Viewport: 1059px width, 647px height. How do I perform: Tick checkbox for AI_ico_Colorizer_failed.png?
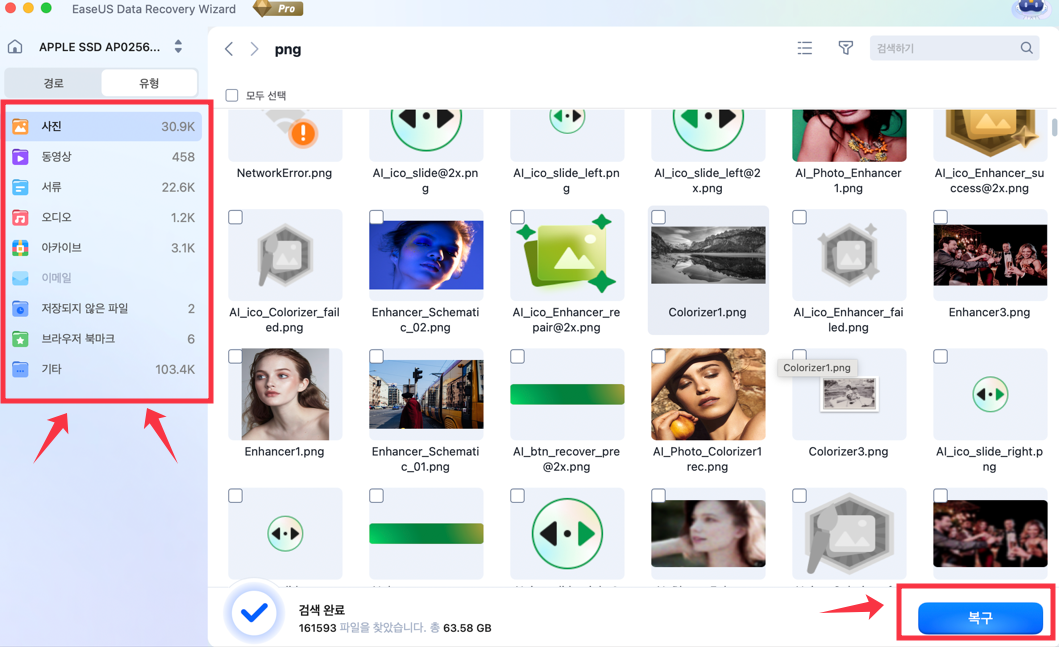tap(235, 217)
